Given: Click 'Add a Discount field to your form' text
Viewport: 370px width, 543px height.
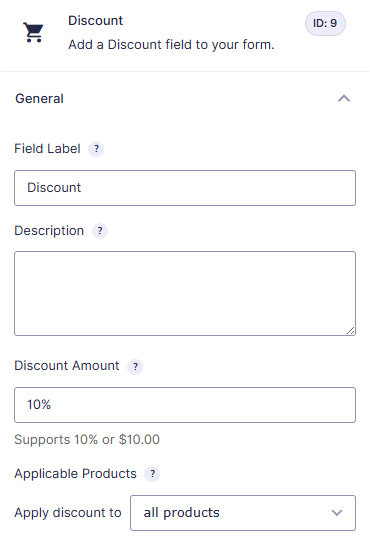Looking at the screenshot, I should 171,45.
